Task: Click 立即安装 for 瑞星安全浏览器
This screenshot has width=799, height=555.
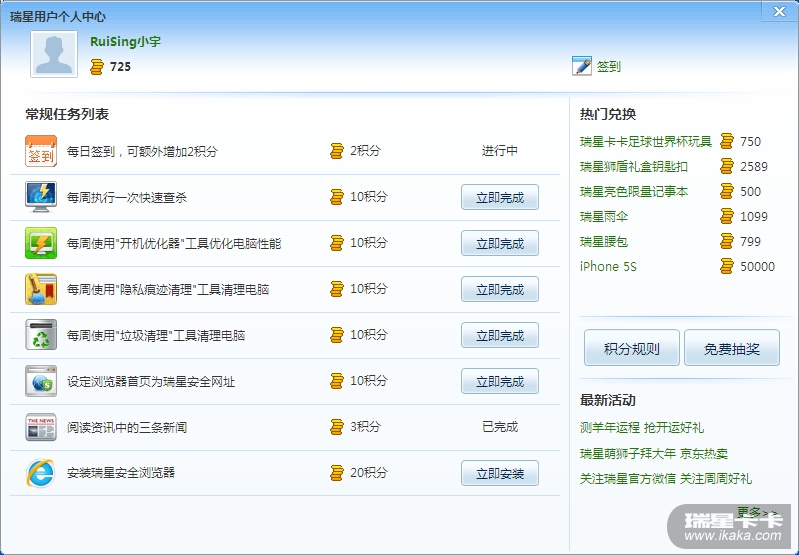Action: [x=500, y=473]
